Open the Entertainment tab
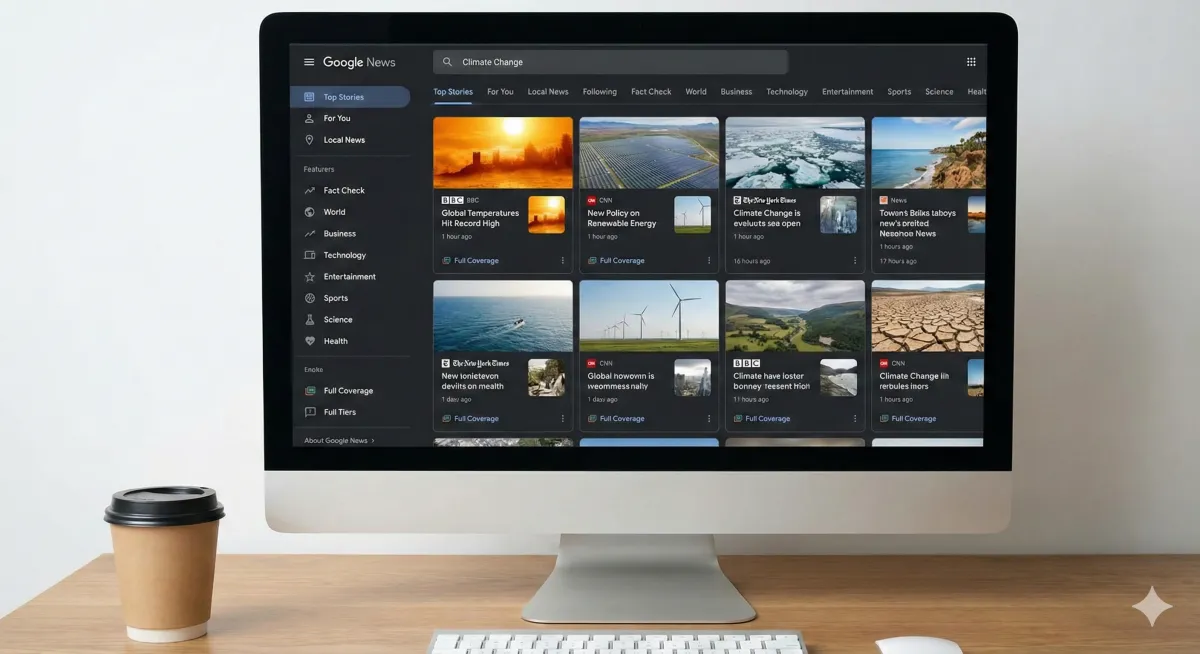 848,92
